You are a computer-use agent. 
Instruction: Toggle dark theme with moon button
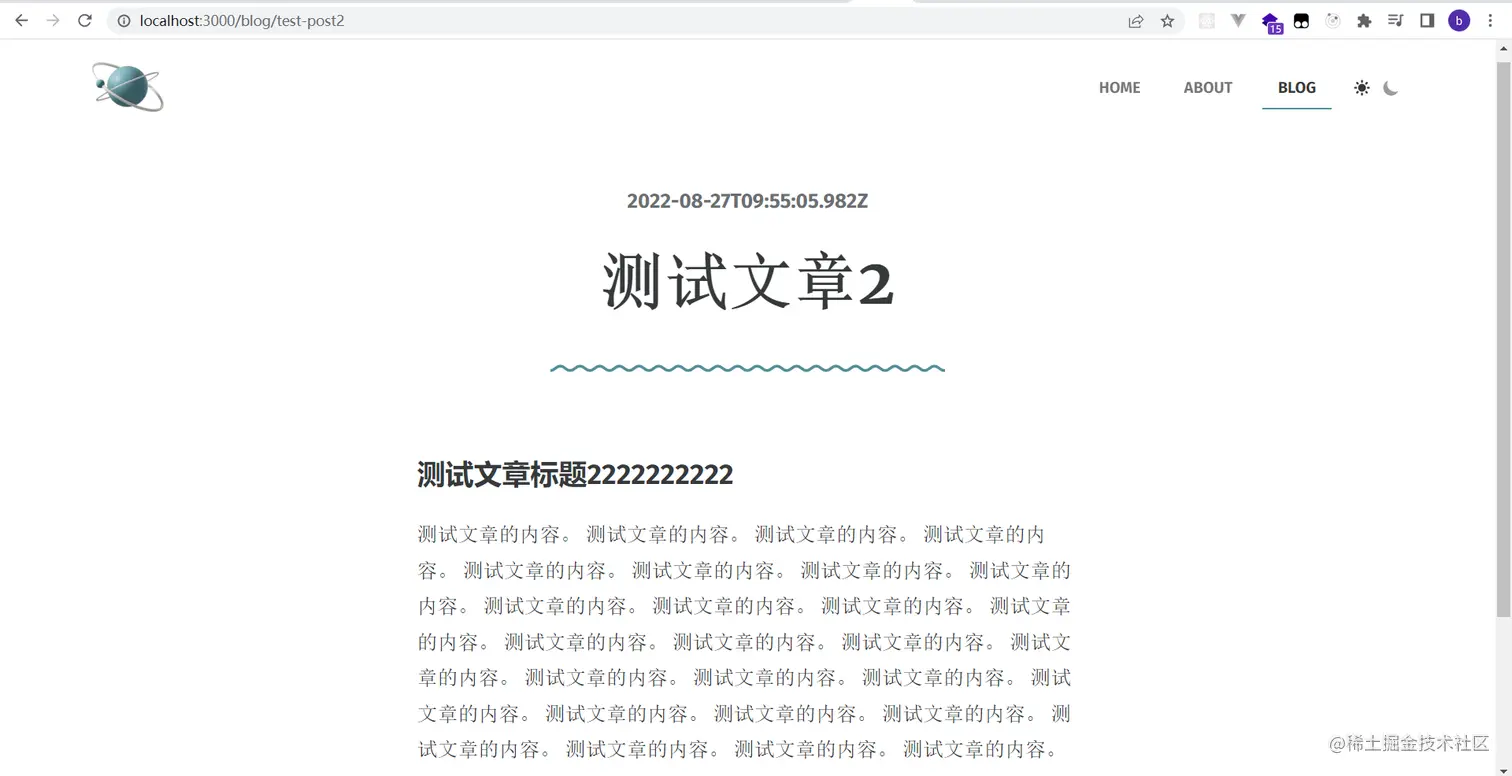point(1391,88)
